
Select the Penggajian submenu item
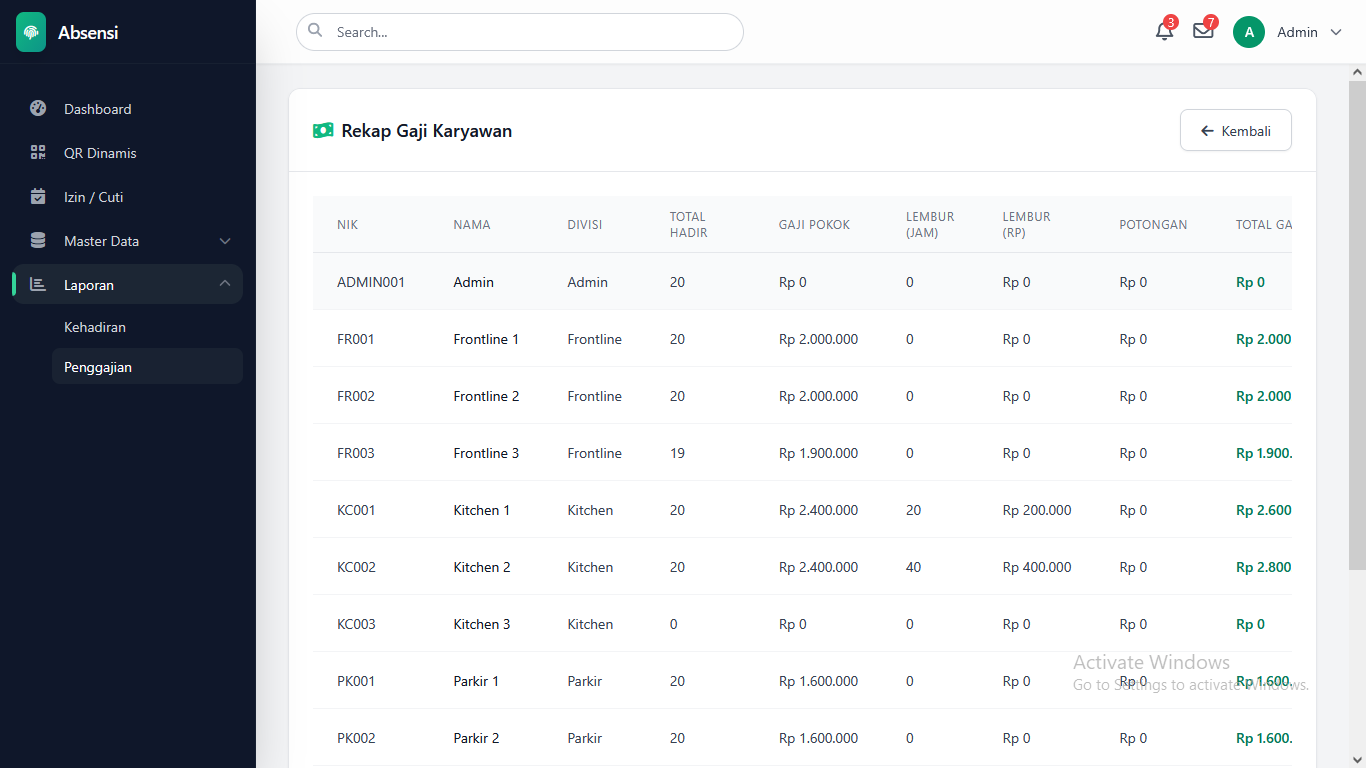[98, 367]
